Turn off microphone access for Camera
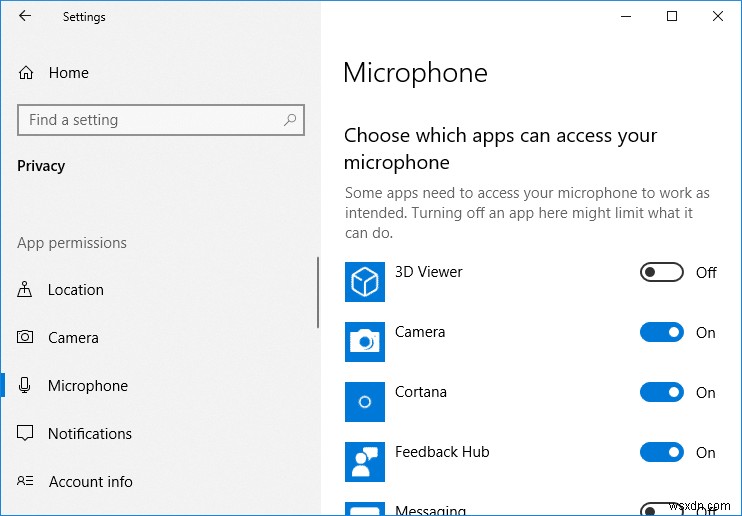Screen dimensions: 742x516 tap(662, 332)
